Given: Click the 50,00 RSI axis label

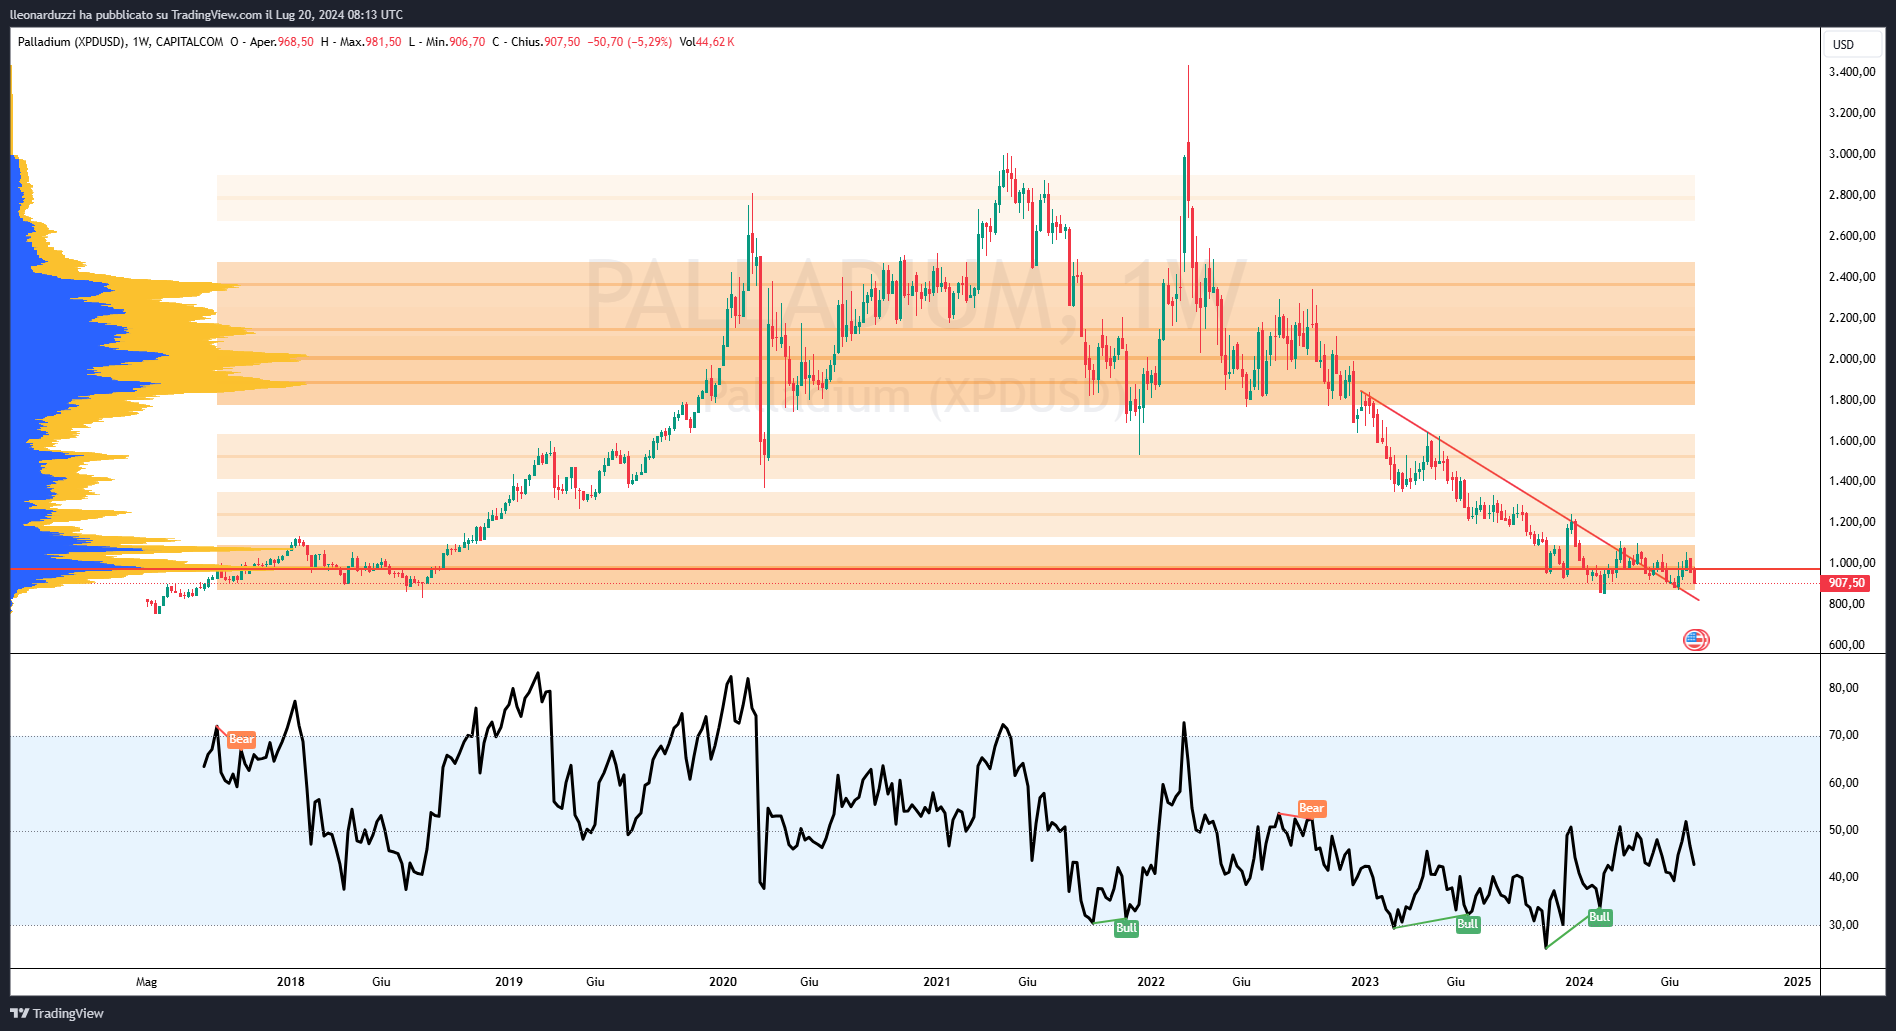Looking at the screenshot, I should (x=1844, y=830).
